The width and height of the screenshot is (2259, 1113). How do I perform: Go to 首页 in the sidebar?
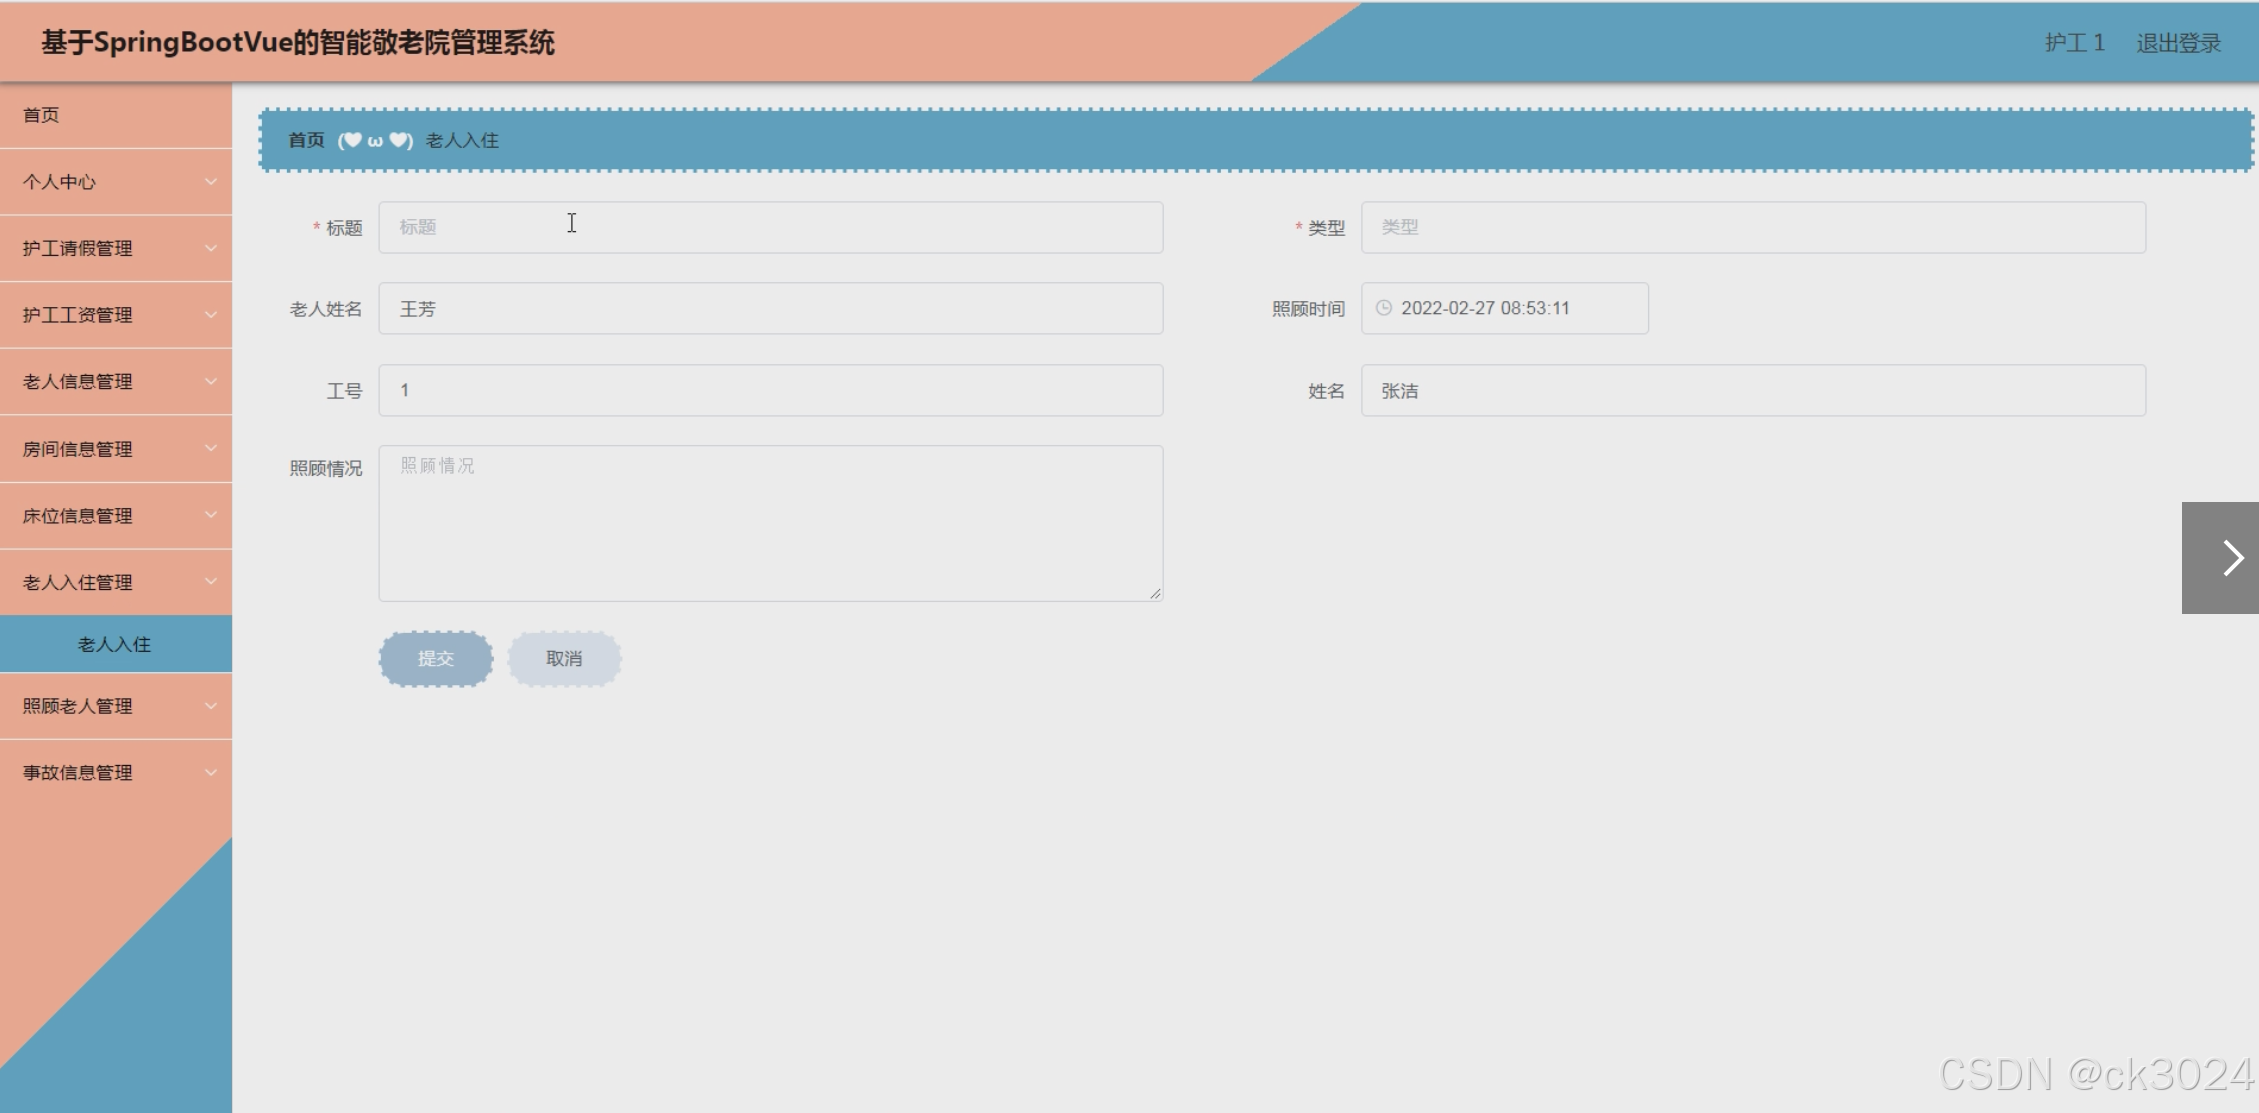[x=41, y=115]
